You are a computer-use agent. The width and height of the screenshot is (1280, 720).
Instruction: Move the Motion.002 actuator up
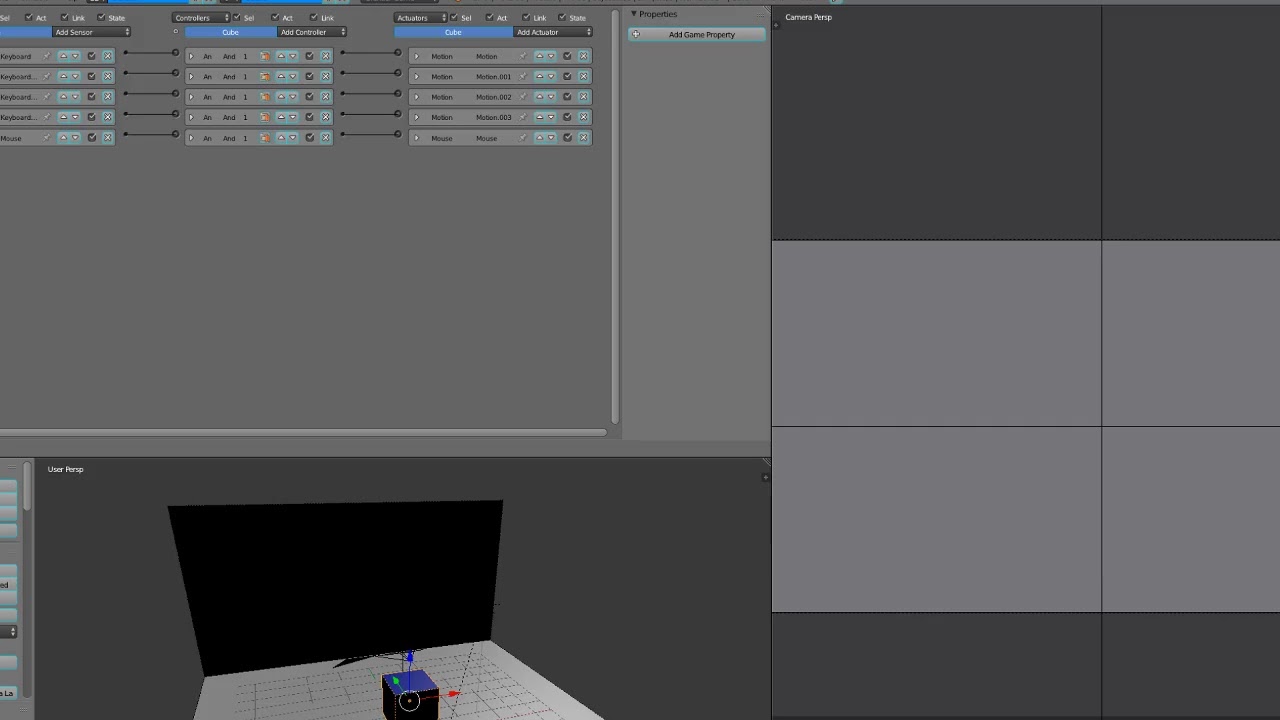(540, 97)
